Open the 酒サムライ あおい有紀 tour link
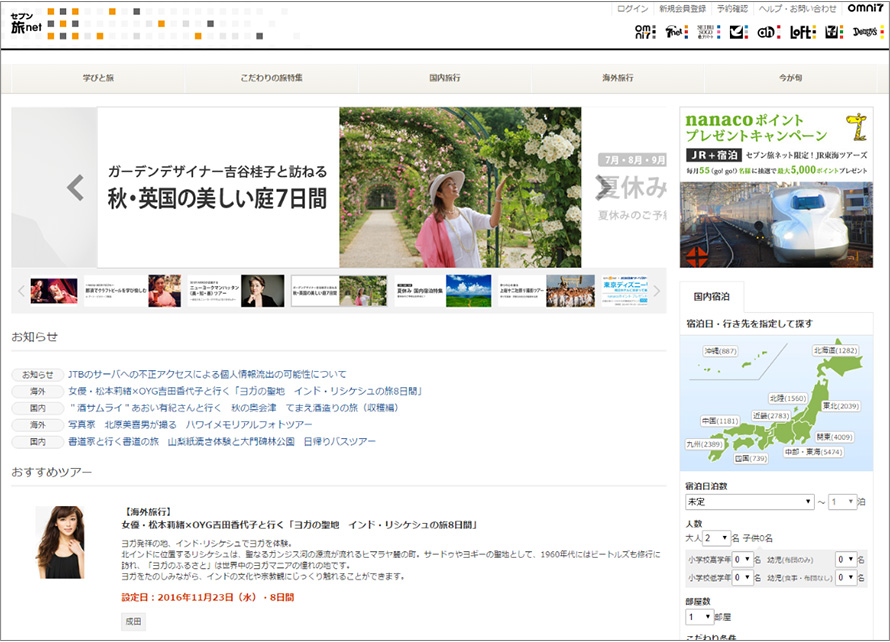The image size is (890, 642). pos(234,408)
